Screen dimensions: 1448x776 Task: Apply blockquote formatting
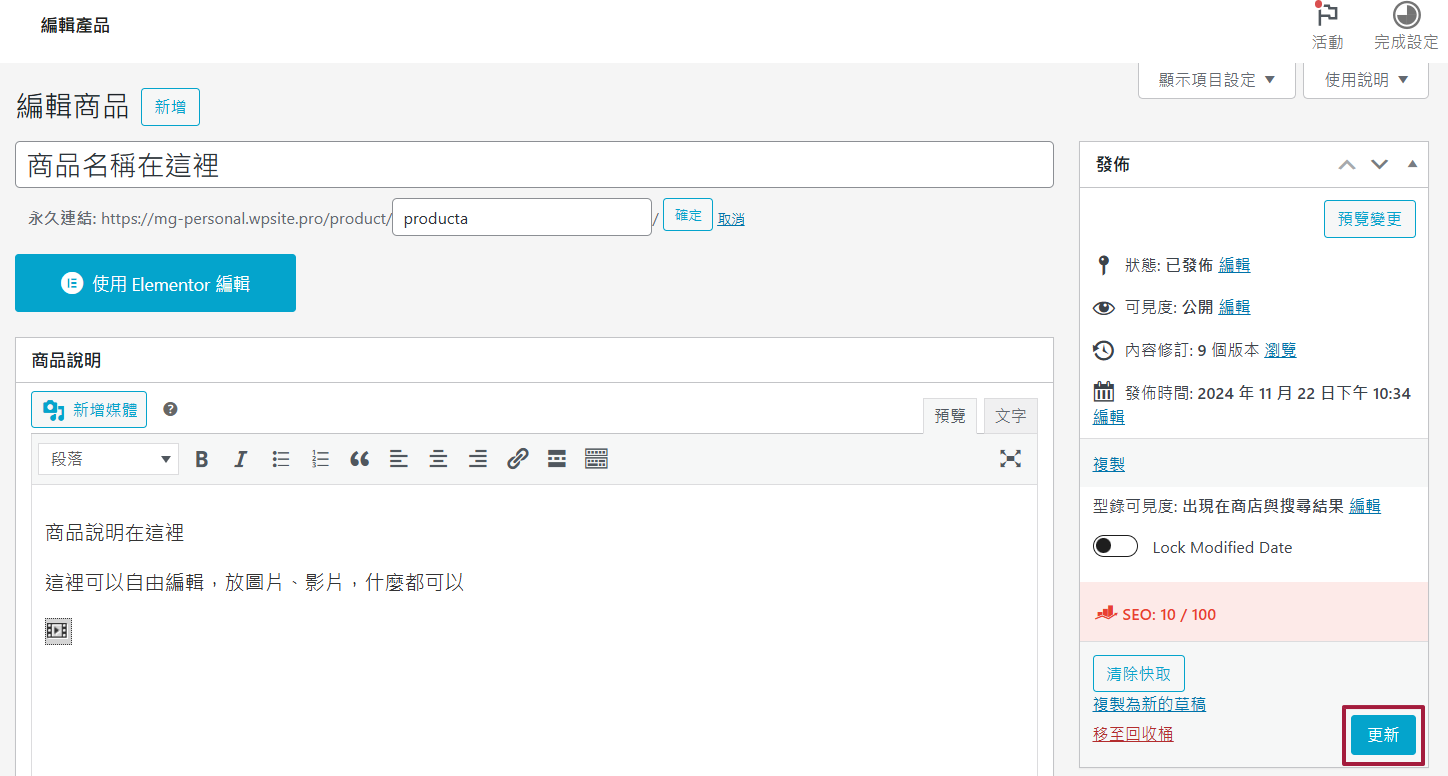(360, 459)
